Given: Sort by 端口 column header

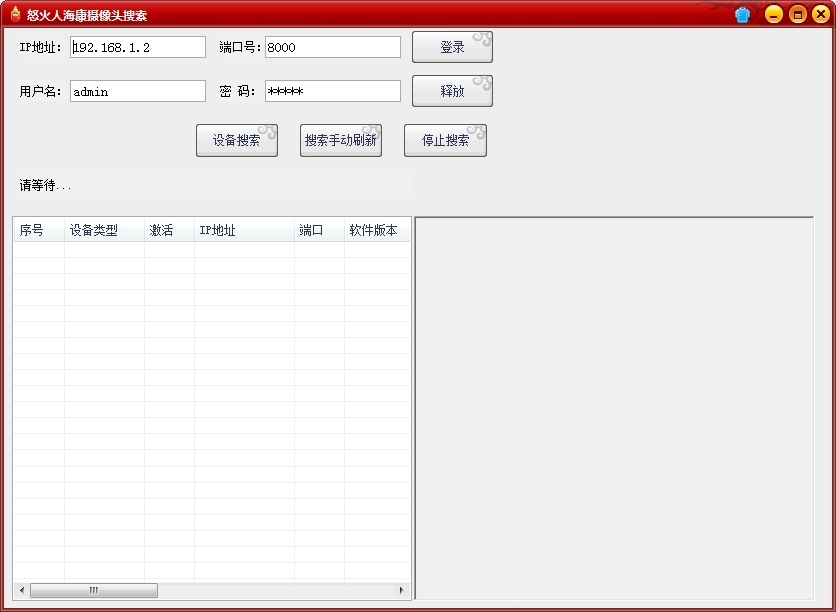Looking at the screenshot, I should click(319, 230).
